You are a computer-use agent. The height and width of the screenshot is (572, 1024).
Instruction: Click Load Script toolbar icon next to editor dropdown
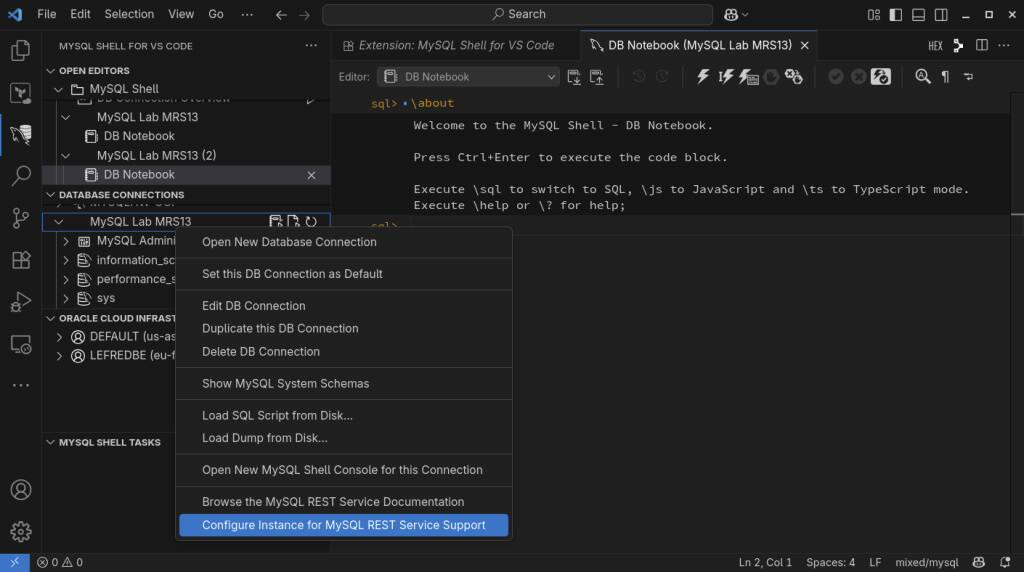(574, 77)
